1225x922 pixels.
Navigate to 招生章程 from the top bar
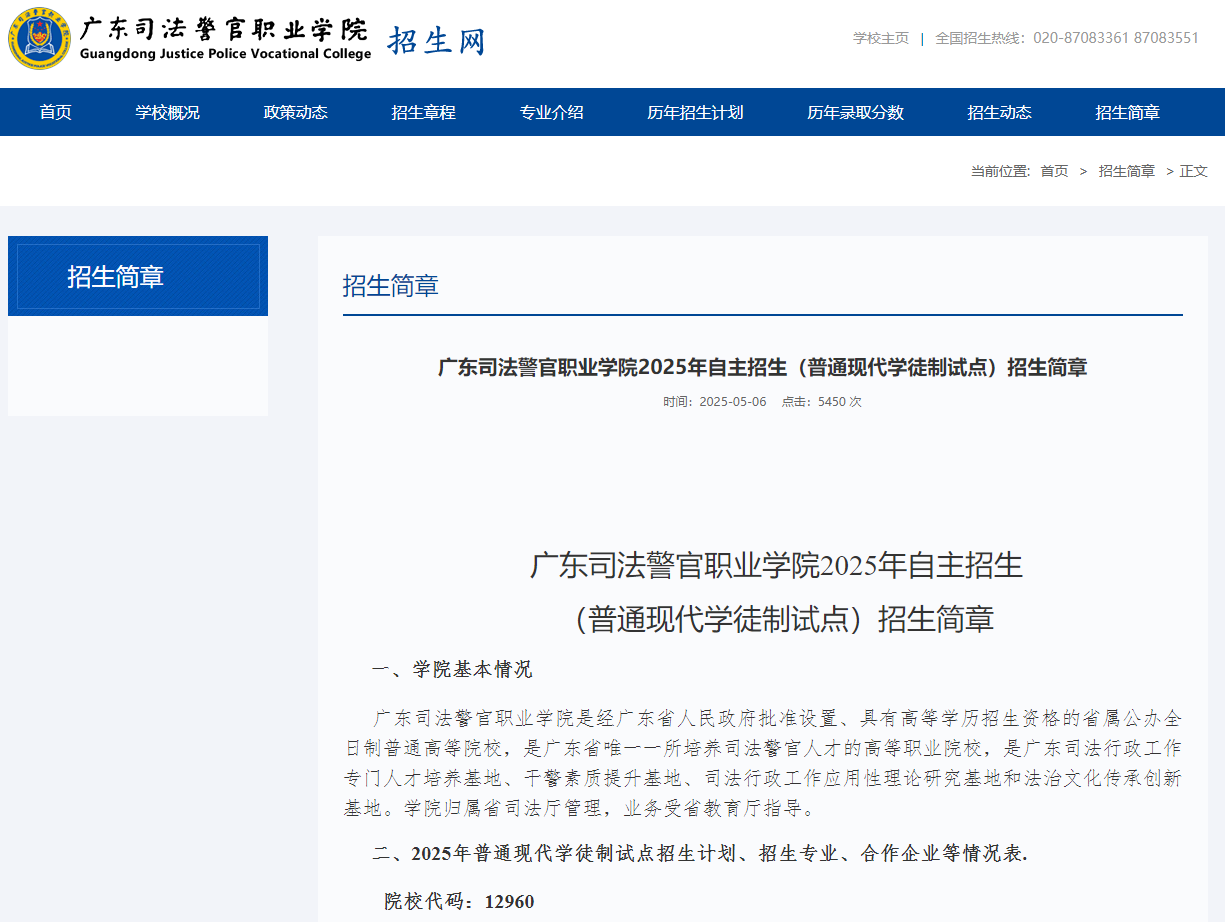(x=422, y=112)
